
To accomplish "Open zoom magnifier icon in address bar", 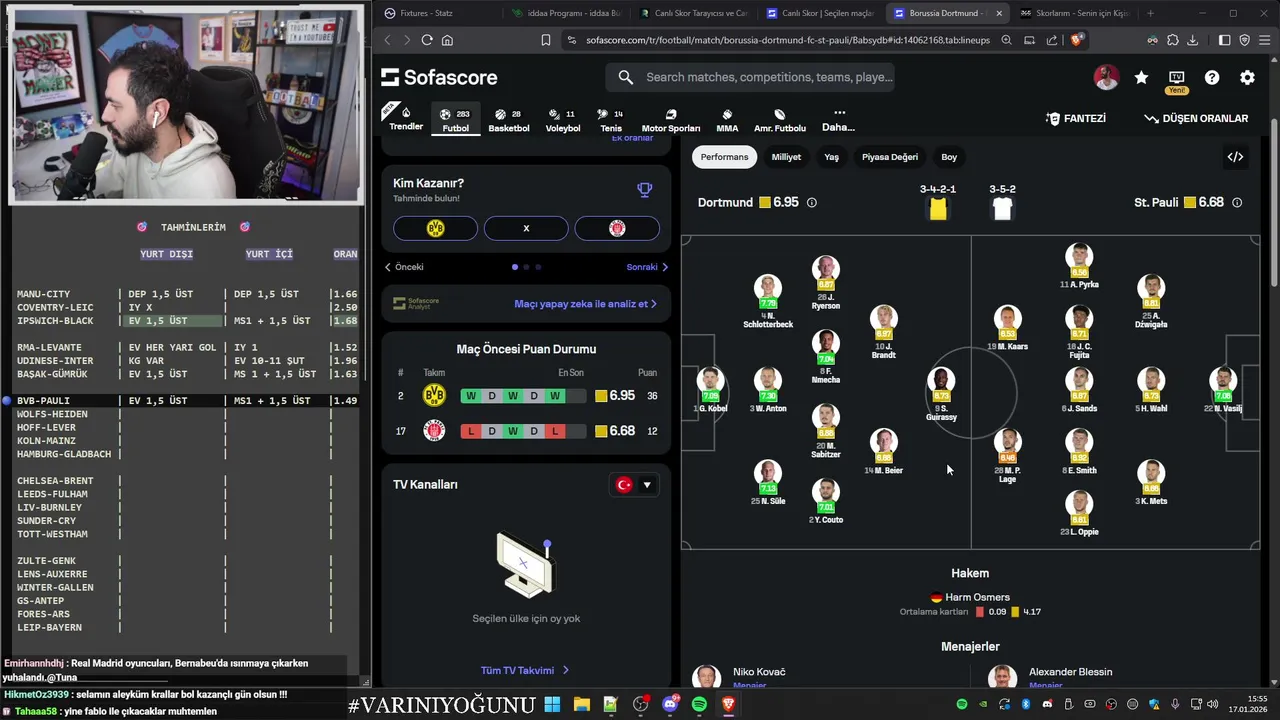I will click(x=1006, y=40).
